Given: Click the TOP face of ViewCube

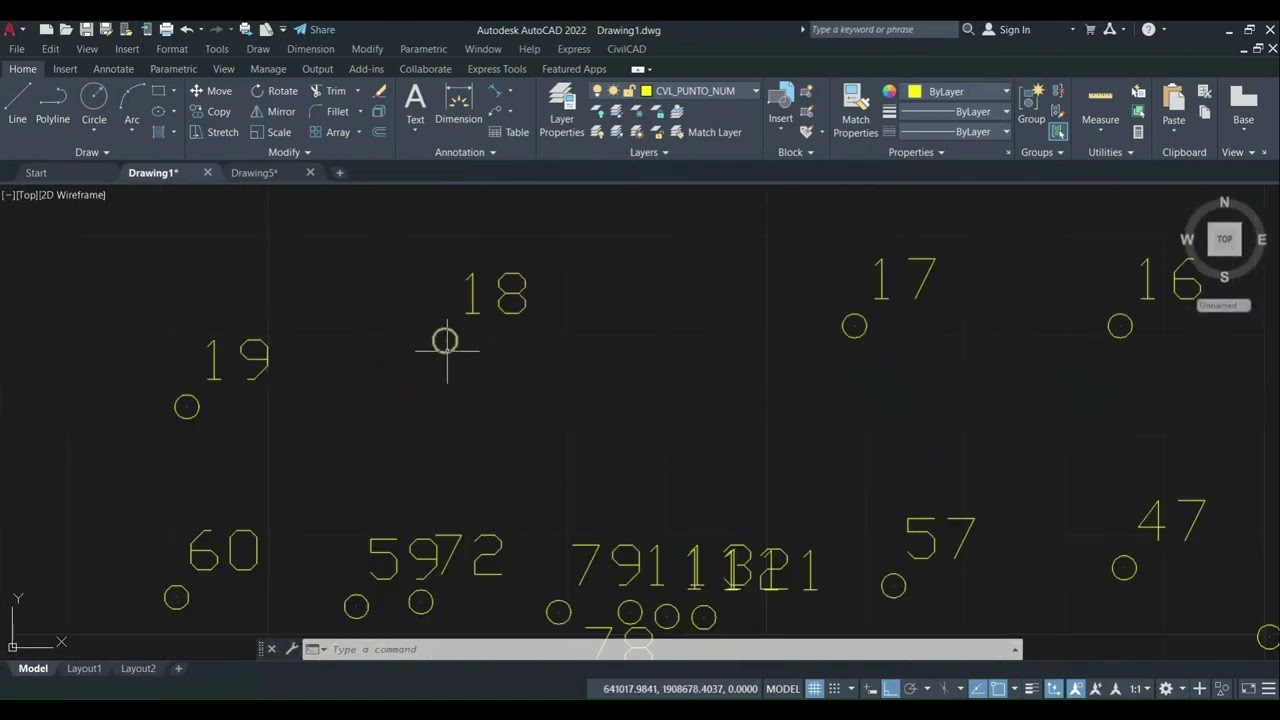Looking at the screenshot, I should (1224, 239).
